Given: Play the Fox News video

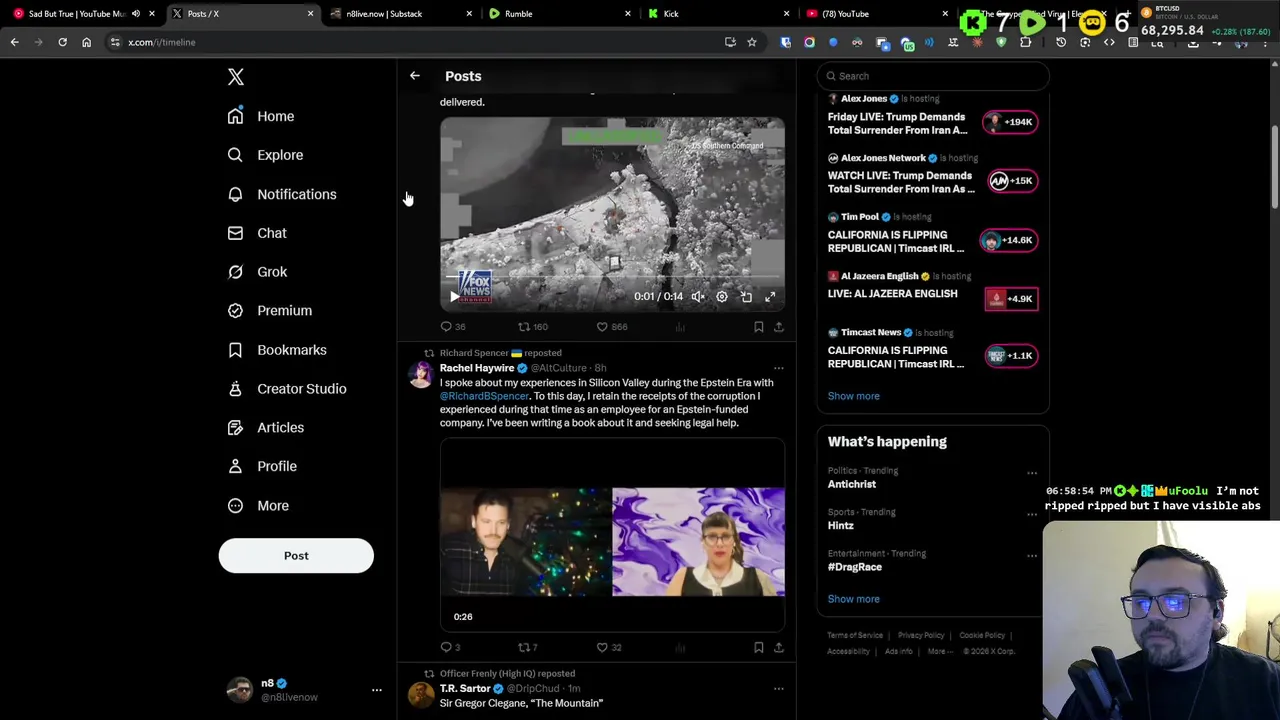Looking at the screenshot, I should point(455,297).
